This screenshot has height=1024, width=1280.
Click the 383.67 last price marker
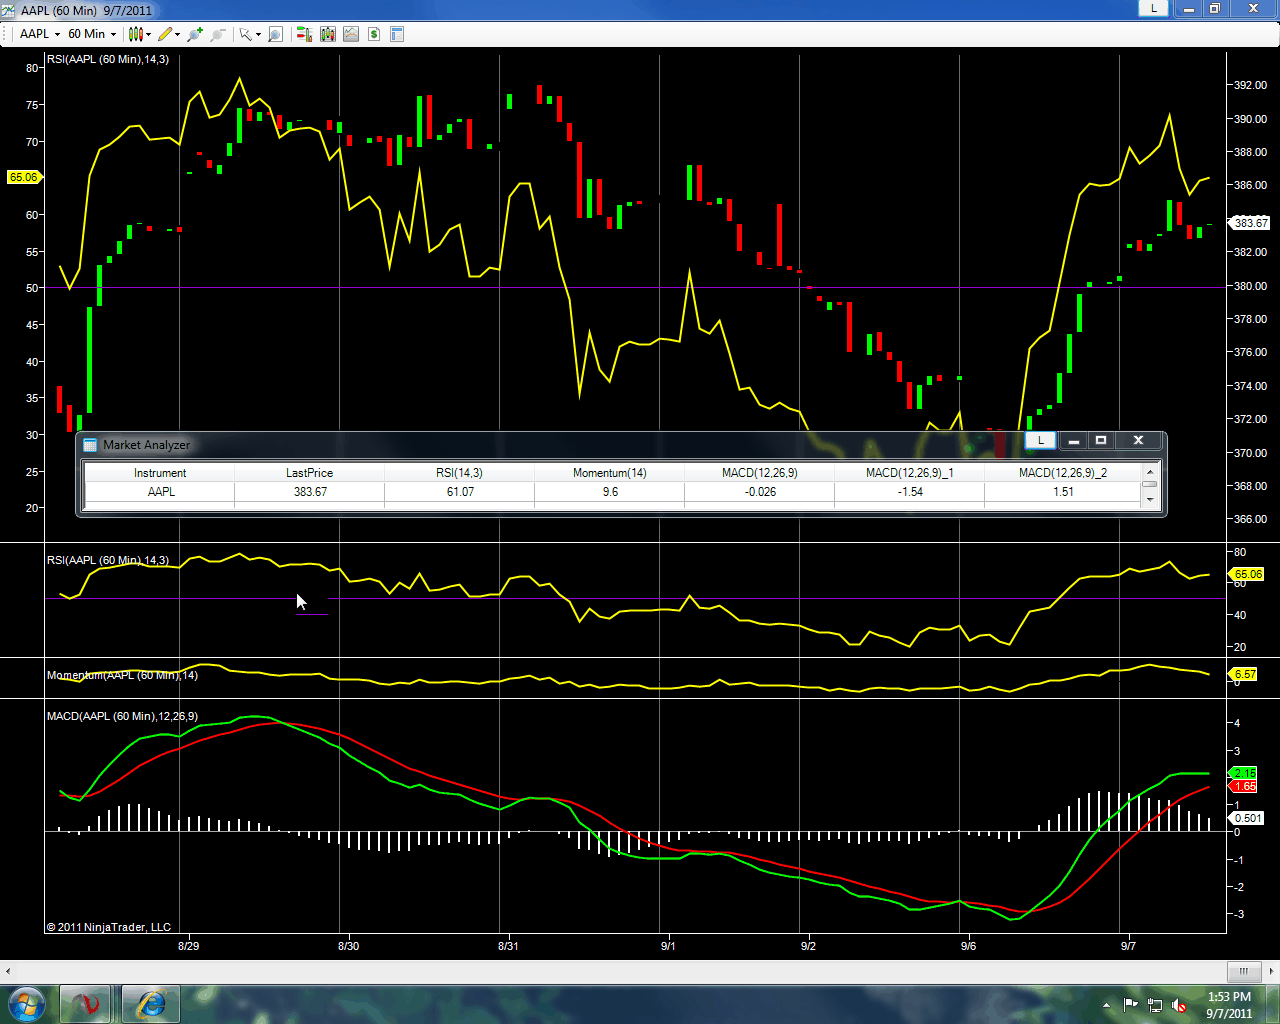(x=1250, y=223)
